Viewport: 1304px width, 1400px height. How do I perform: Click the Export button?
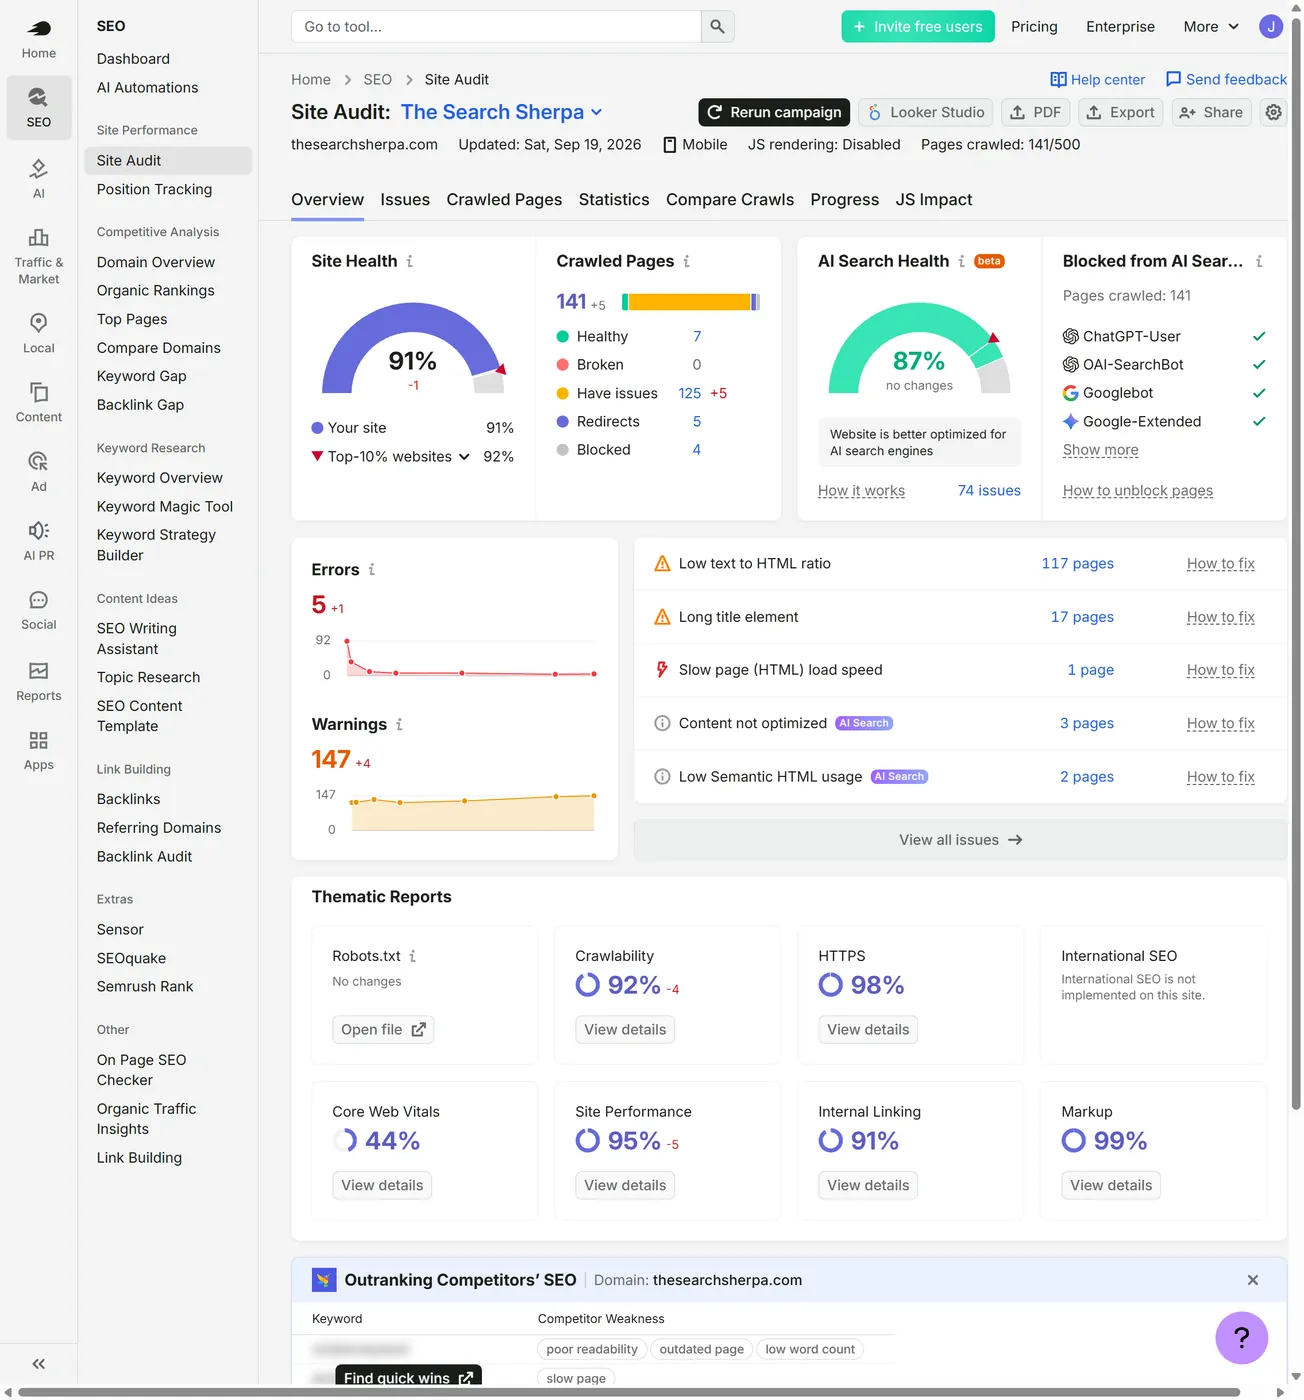(x=1121, y=112)
